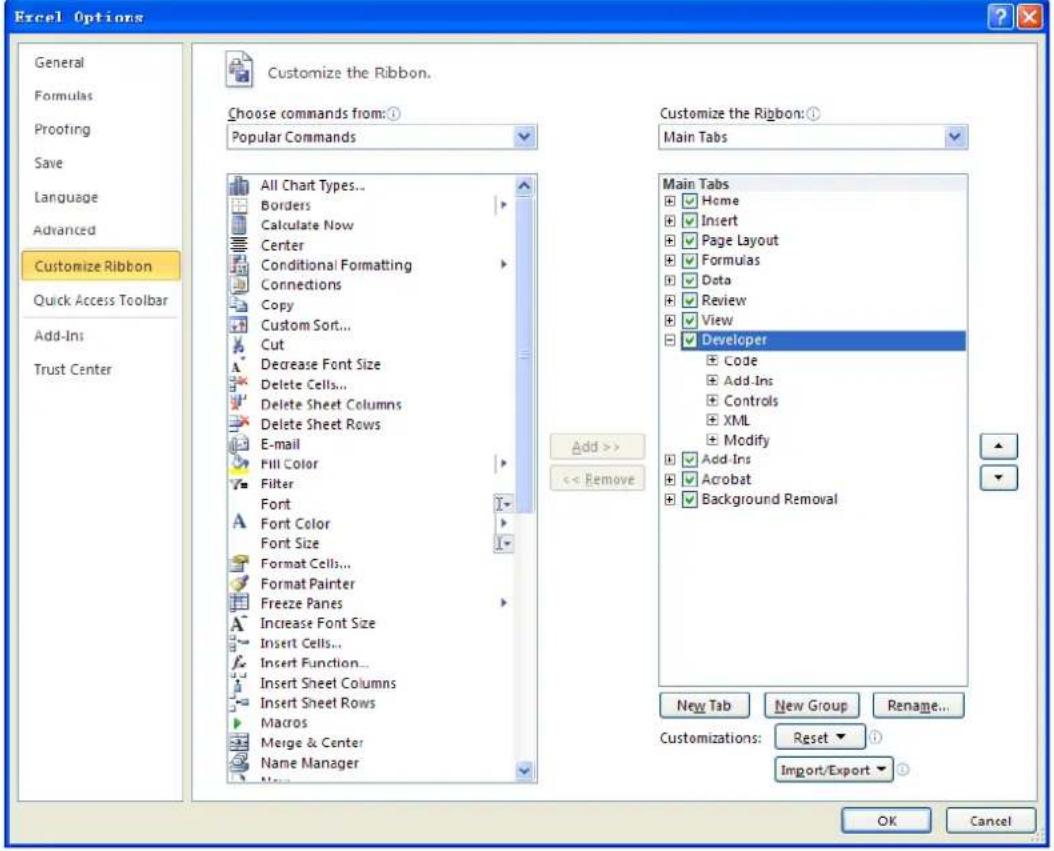Uncheck the Data tab checkbox
Screen dimensions: 1054x851
pyautogui.click(x=689, y=280)
